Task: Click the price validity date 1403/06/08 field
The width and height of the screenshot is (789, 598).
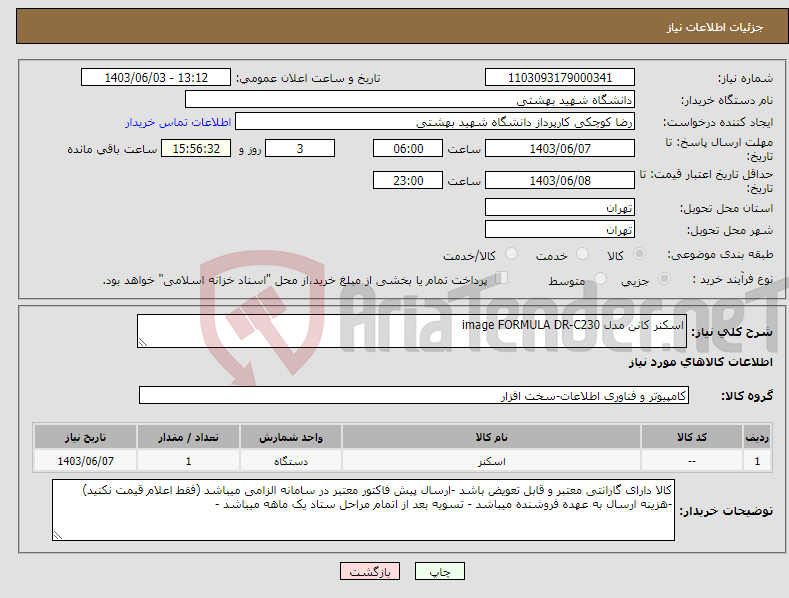Action: point(560,180)
